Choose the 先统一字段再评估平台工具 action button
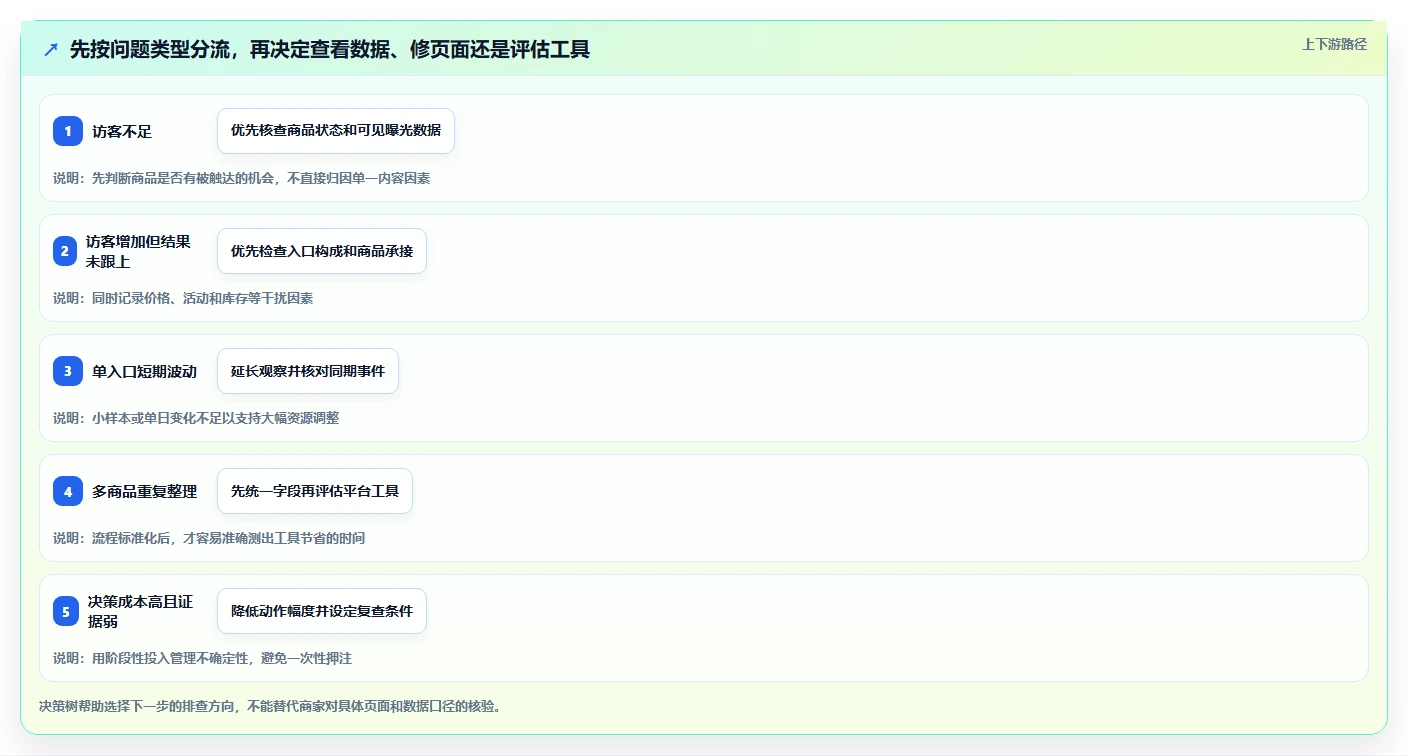This screenshot has height=756, width=1408. coord(315,491)
